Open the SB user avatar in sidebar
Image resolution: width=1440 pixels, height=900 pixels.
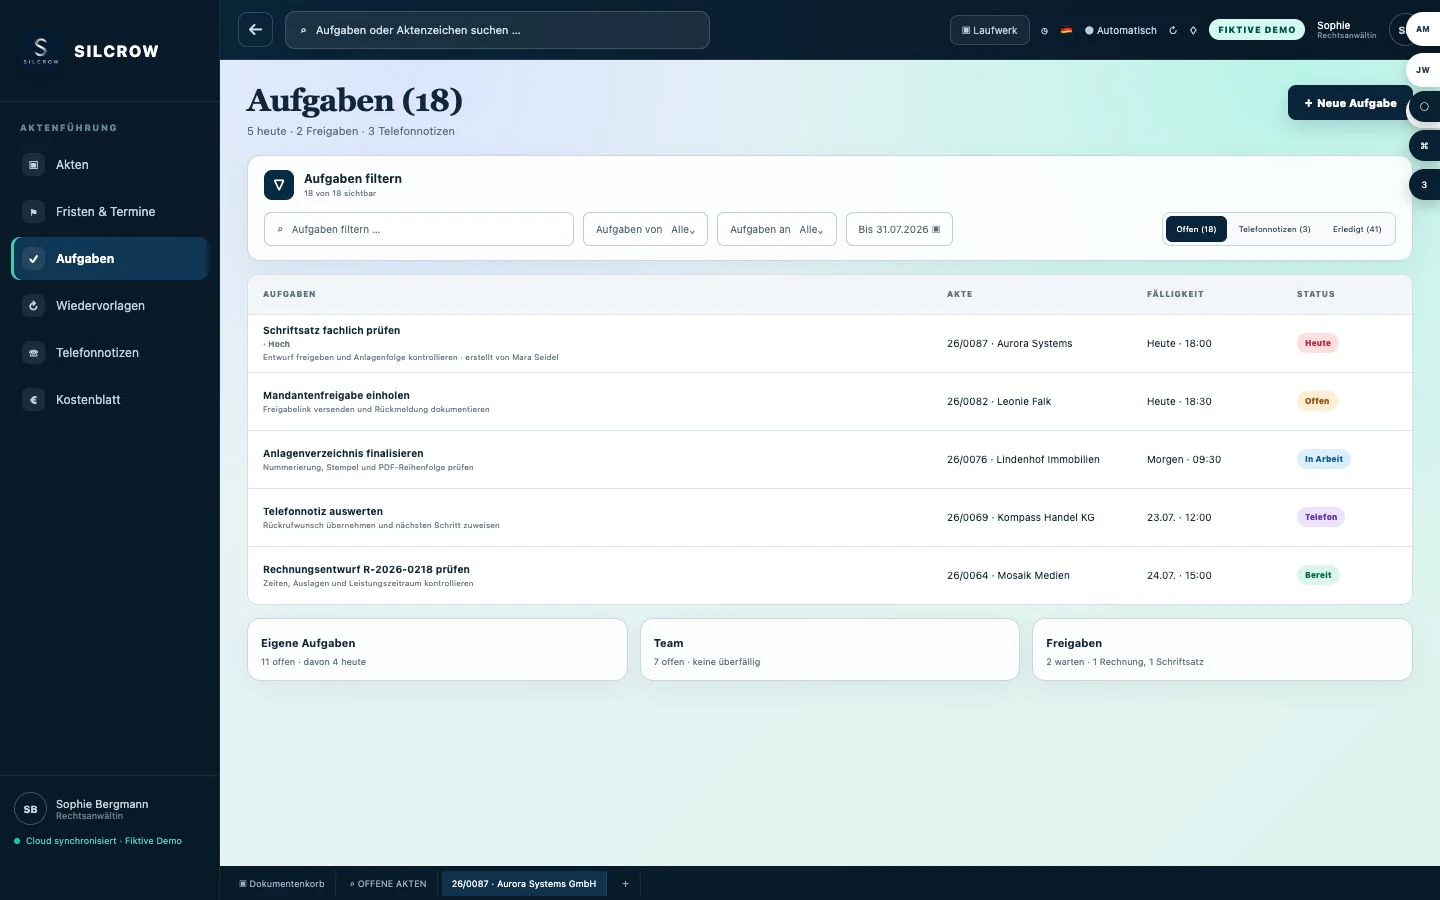pos(30,810)
